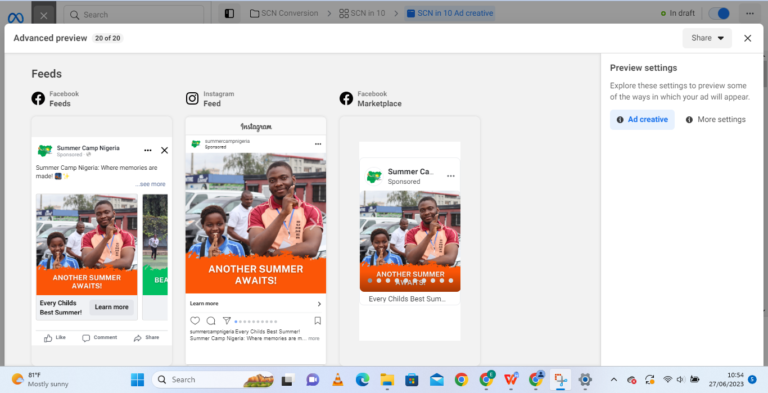The height and width of the screenshot is (393, 768).
Task: Click the Instagram ad main image
Action: pos(256,223)
